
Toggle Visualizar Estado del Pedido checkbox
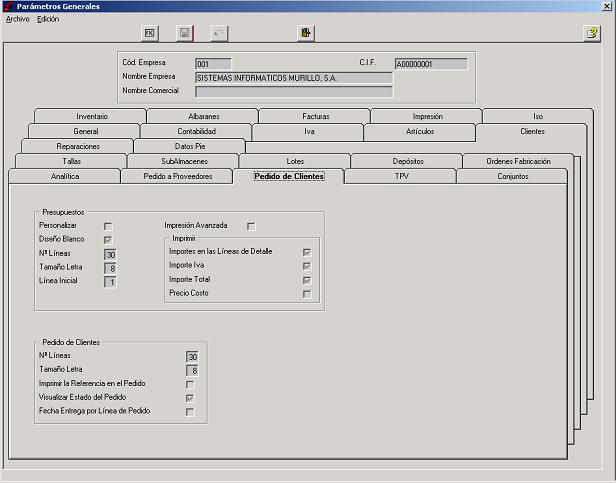[190, 398]
